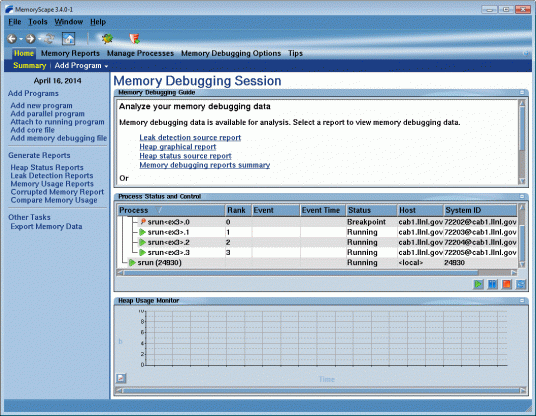Go forward with the right arrow toolbar icon
Viewport: 536px width, 416px height.
[31, 39]
